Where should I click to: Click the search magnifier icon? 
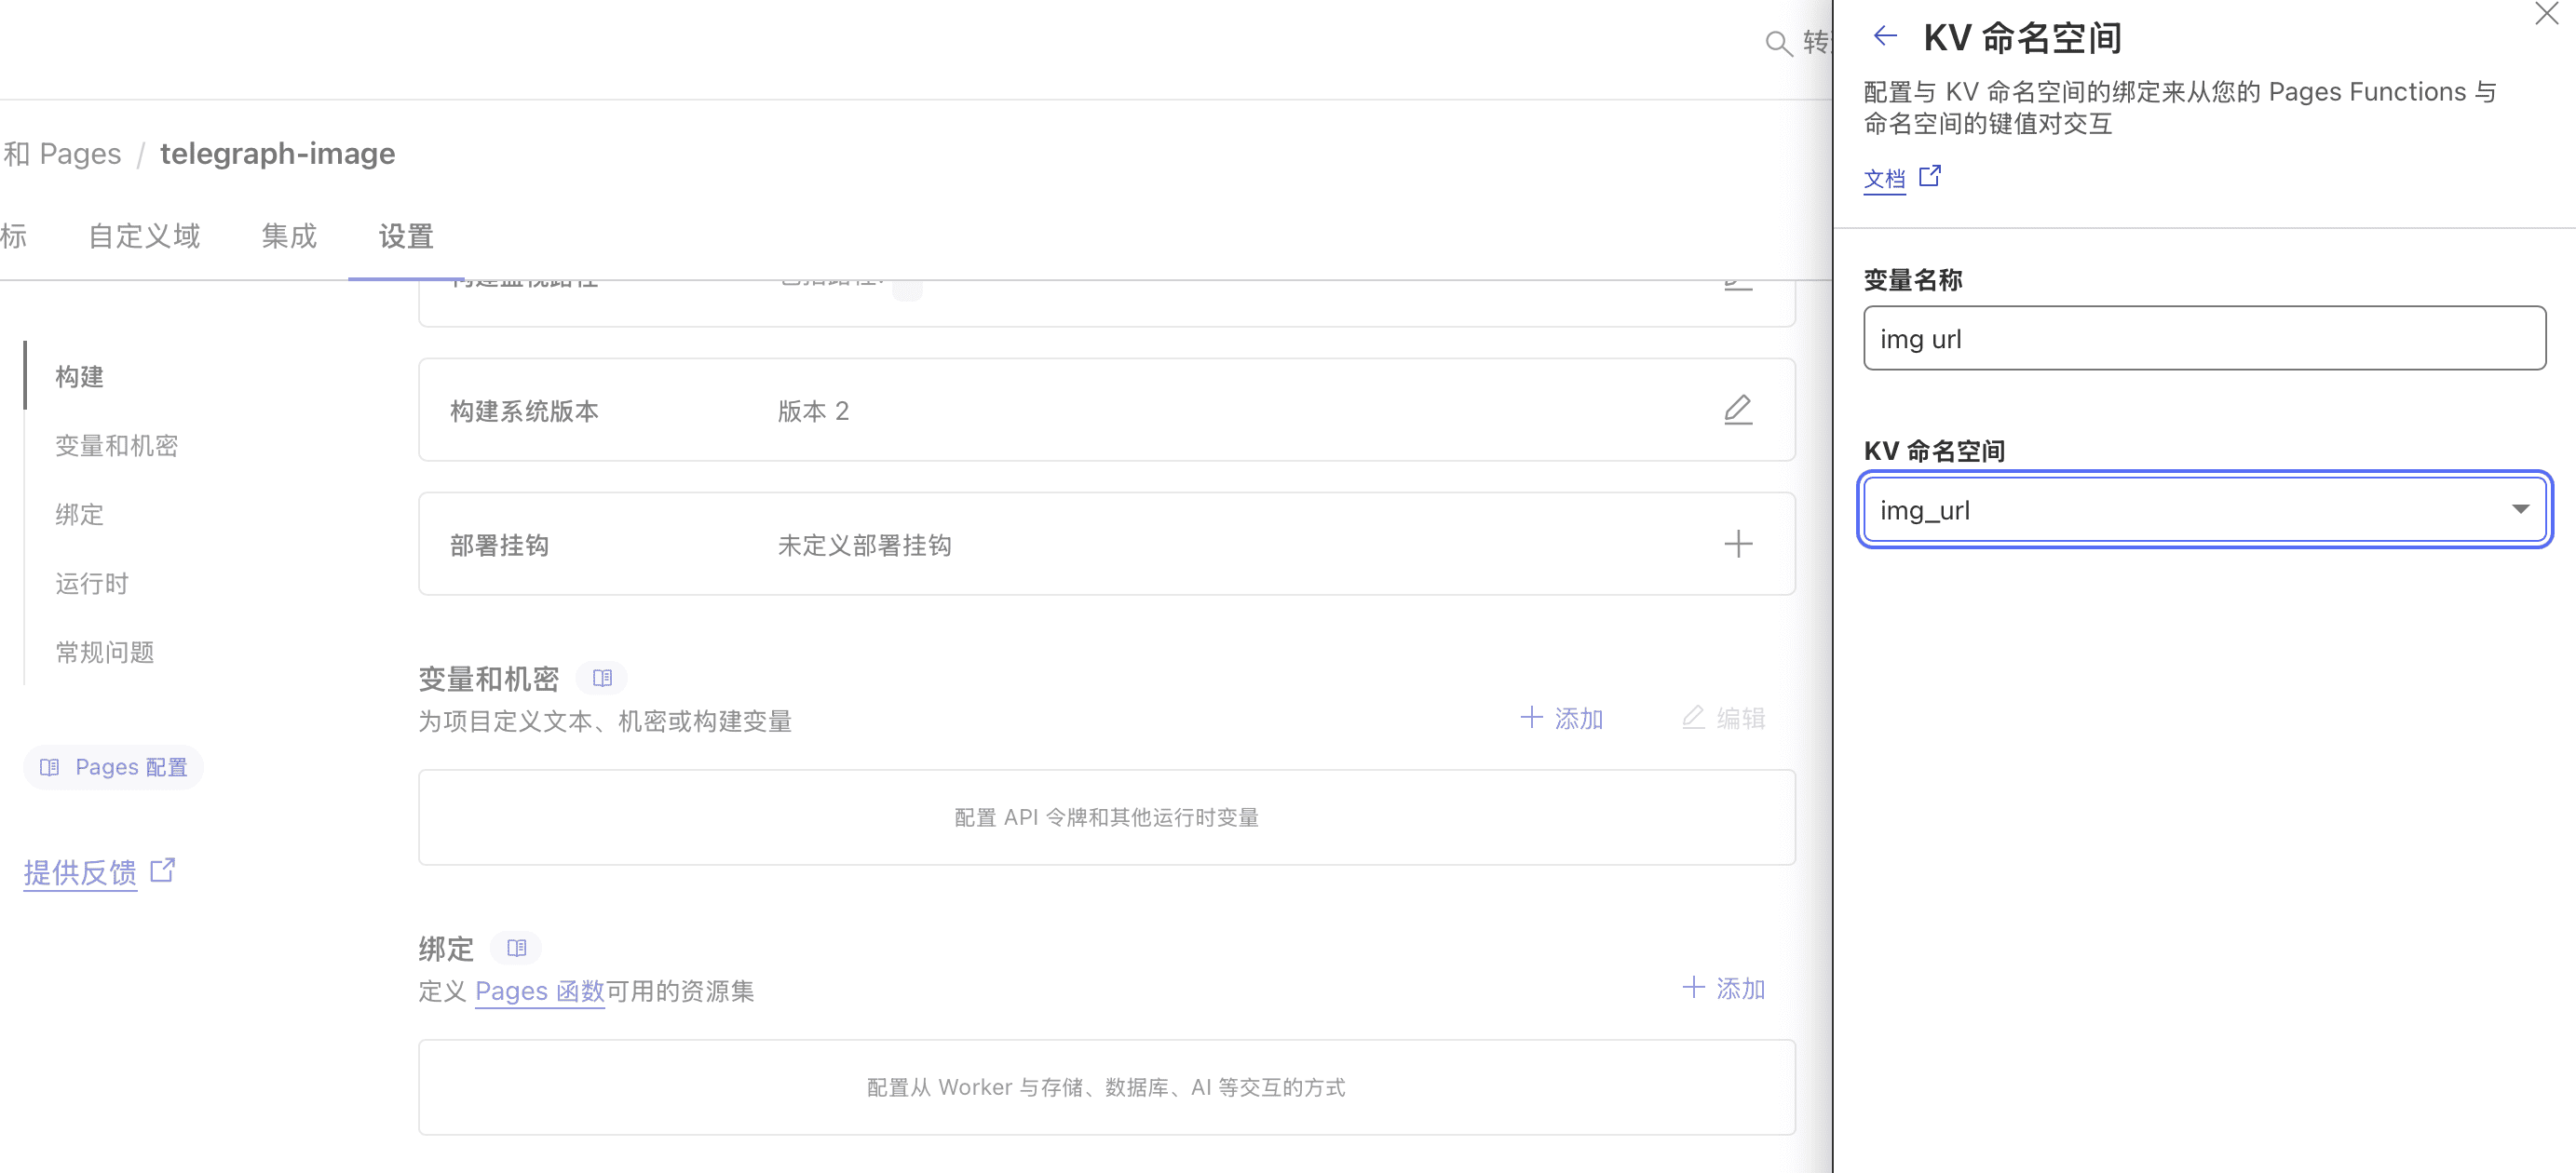pyautogui.click(x=1778, y=44)
